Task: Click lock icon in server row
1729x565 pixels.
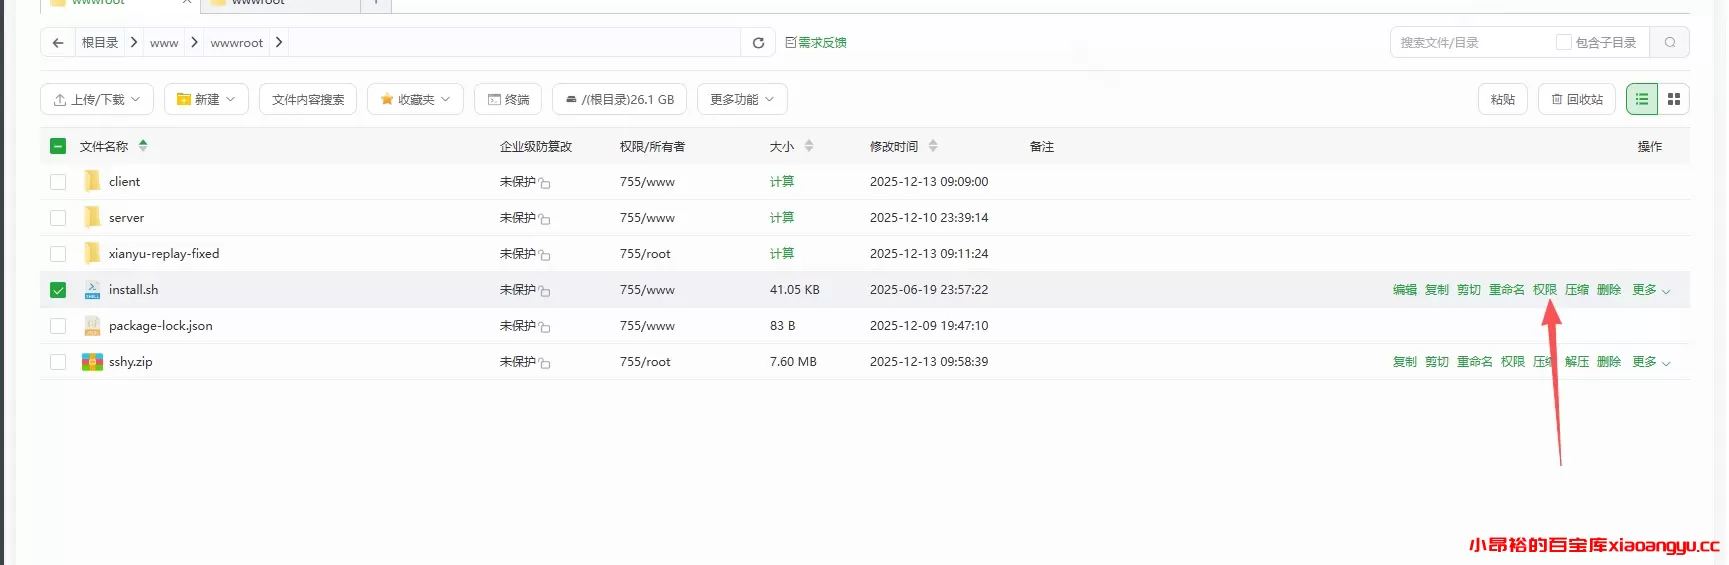Action: (545, 219)
